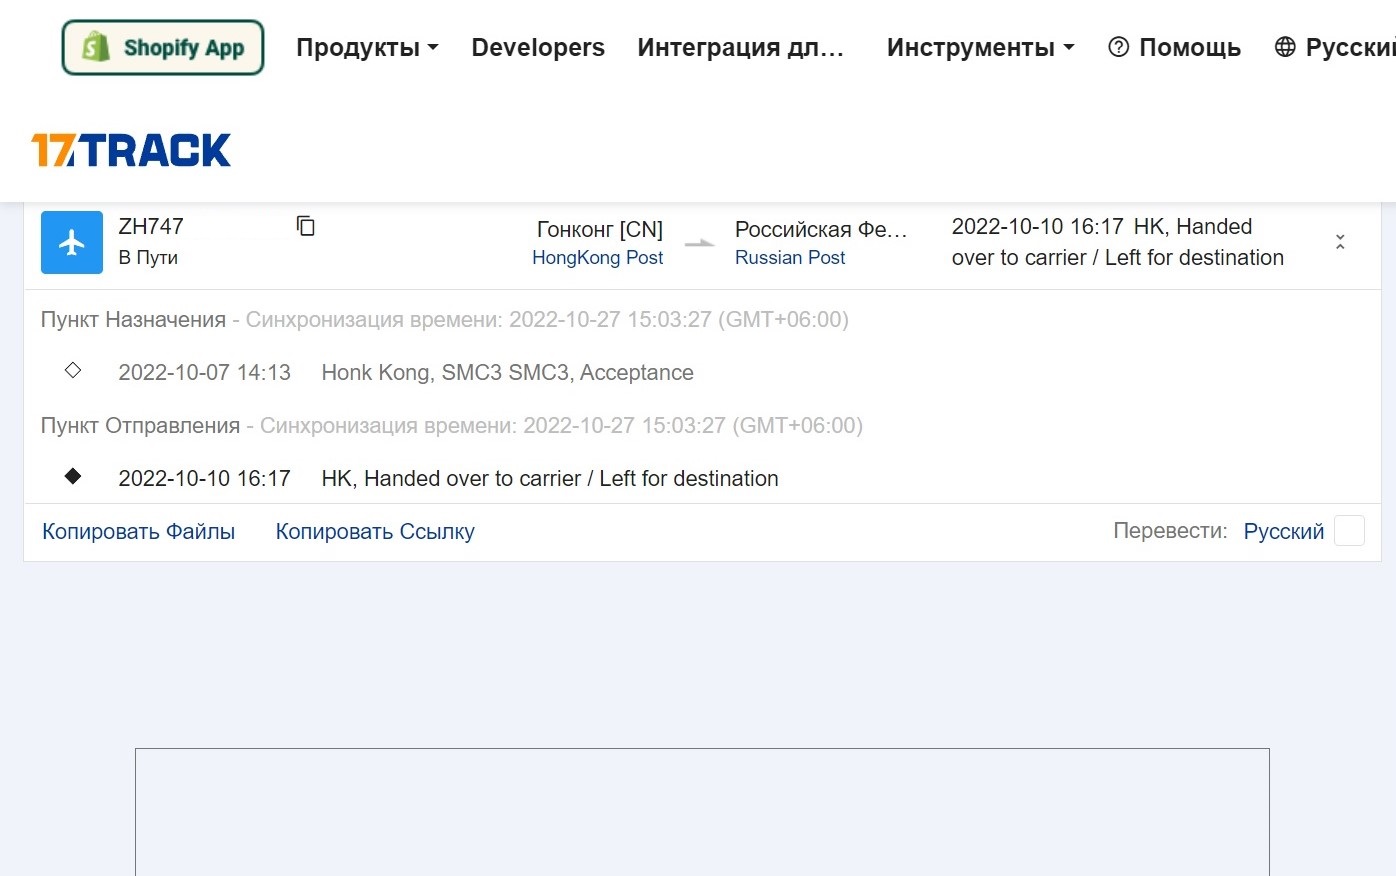
Task: Click the 2022-10-07 14:13 event timestamp
Action: click(204, 372)
